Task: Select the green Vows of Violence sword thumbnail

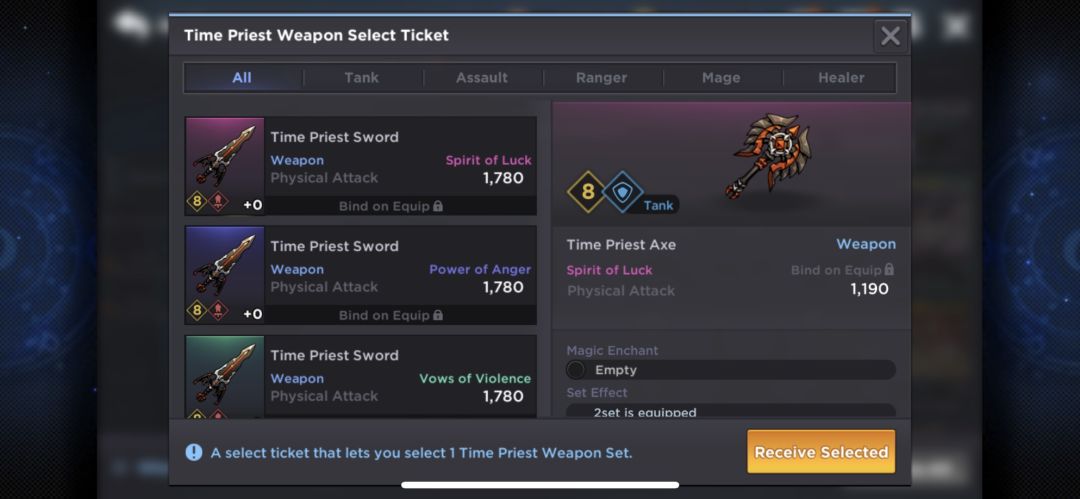Action: (x=225, y=376)
